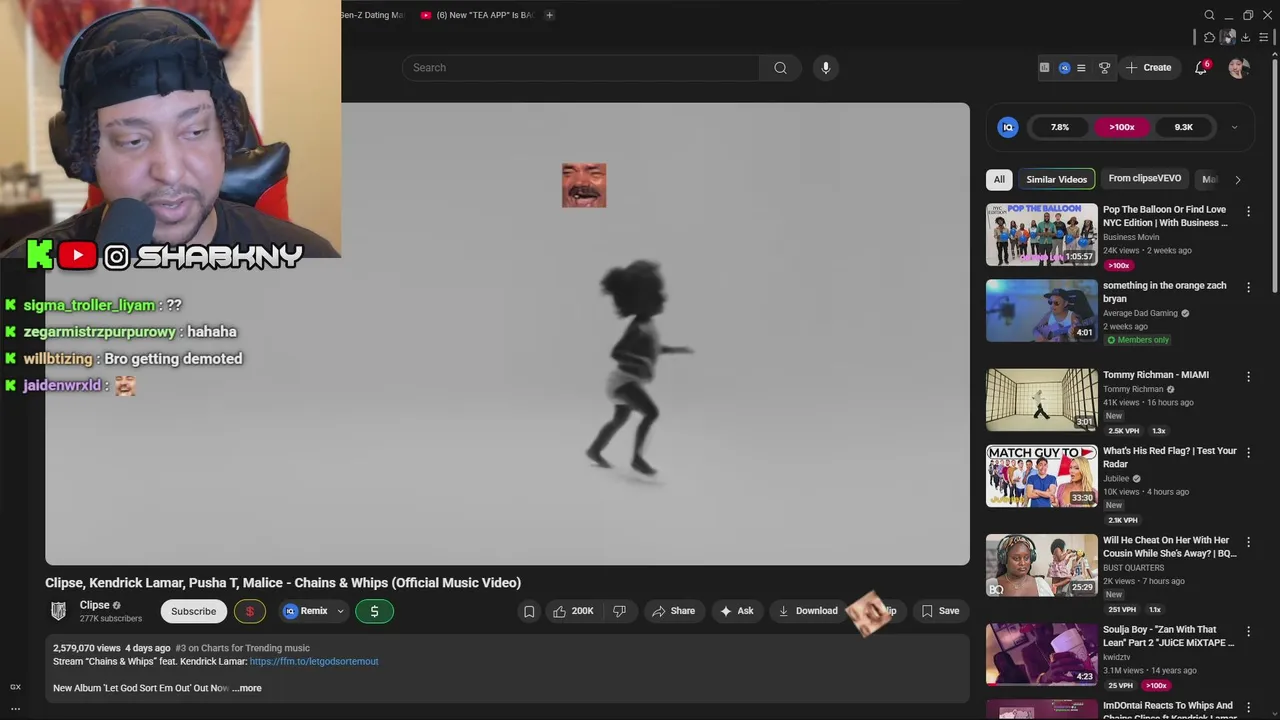
Task: Open Will He Cheat On Her thumbnail
Action: click(1042, 566)
